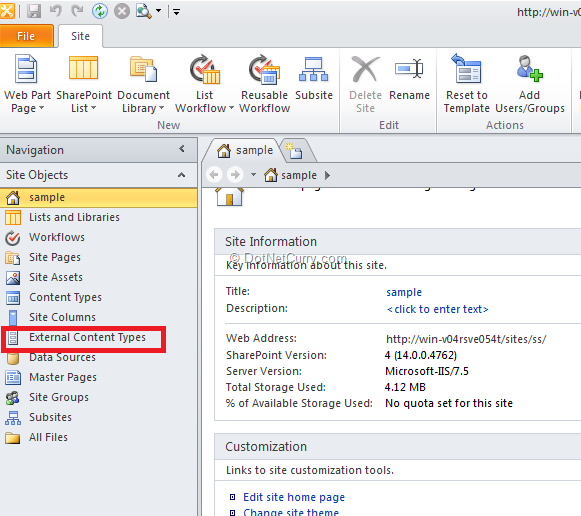581x516 pixels.
Task: Click the List Workflow button
Action: [205, 84]
